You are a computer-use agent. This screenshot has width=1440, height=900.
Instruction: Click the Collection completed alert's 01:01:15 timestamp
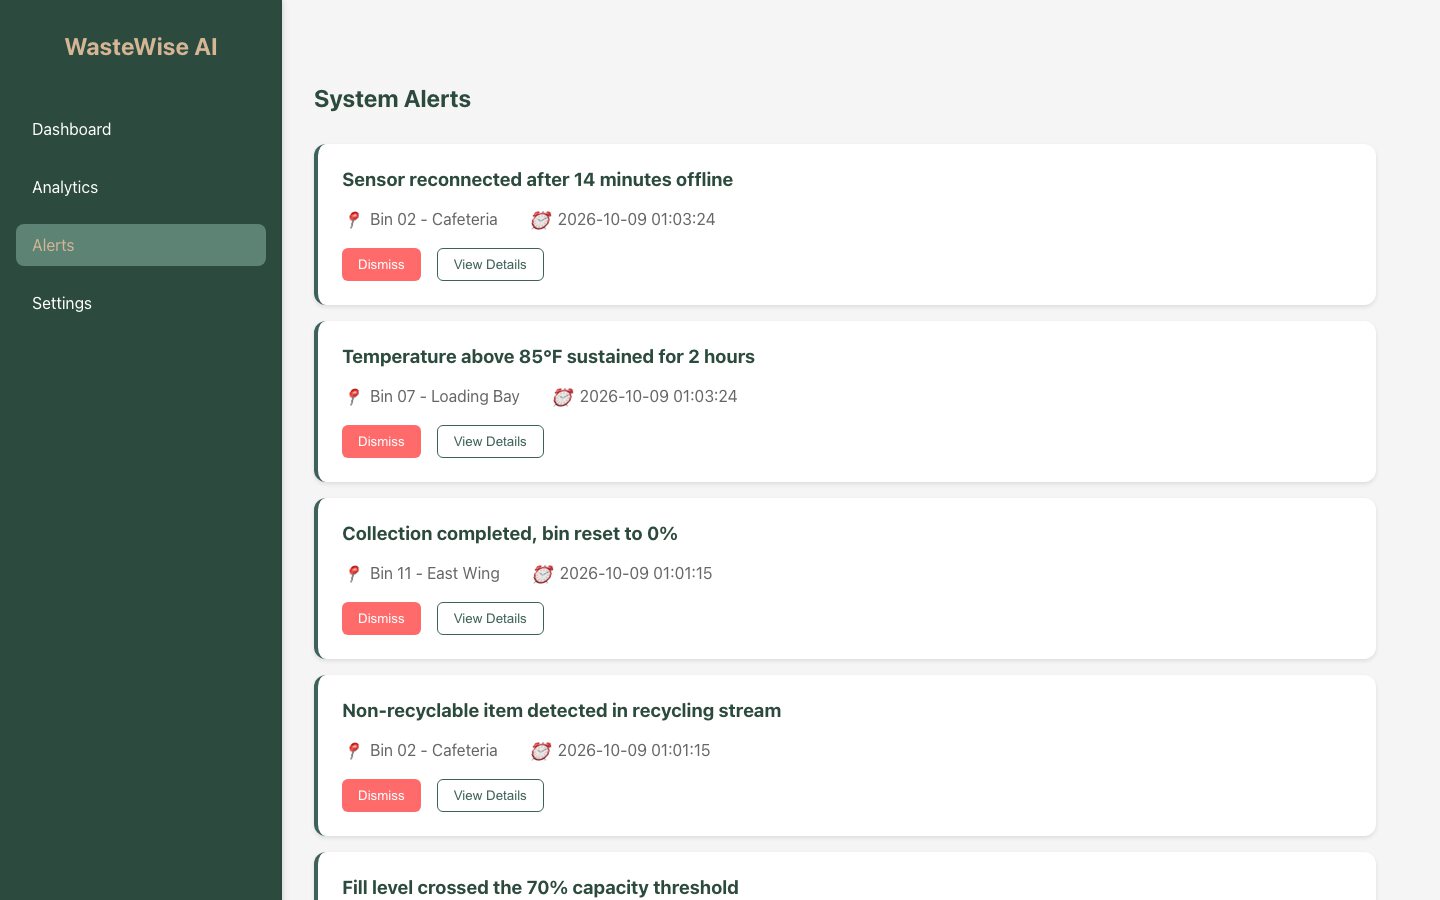tap(636, 574)
